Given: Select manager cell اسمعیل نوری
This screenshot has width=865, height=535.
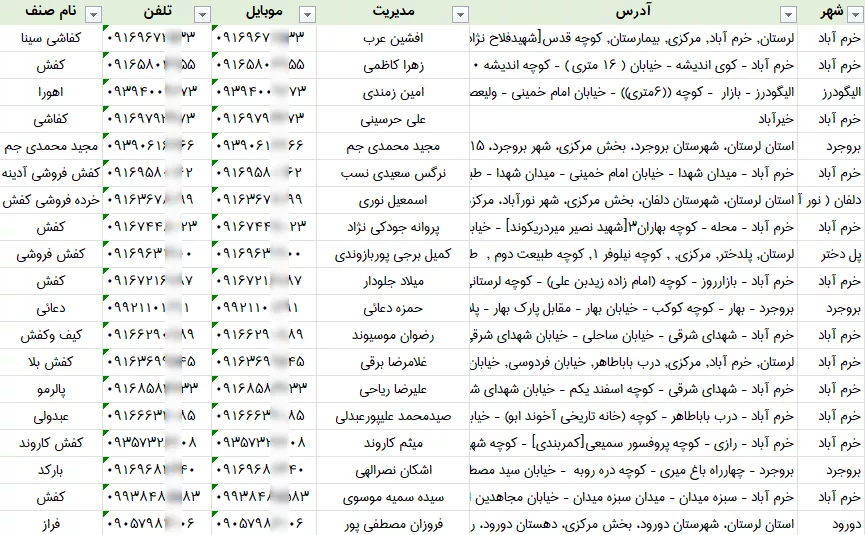Looking at the screenshot, I should click(393, 200).
